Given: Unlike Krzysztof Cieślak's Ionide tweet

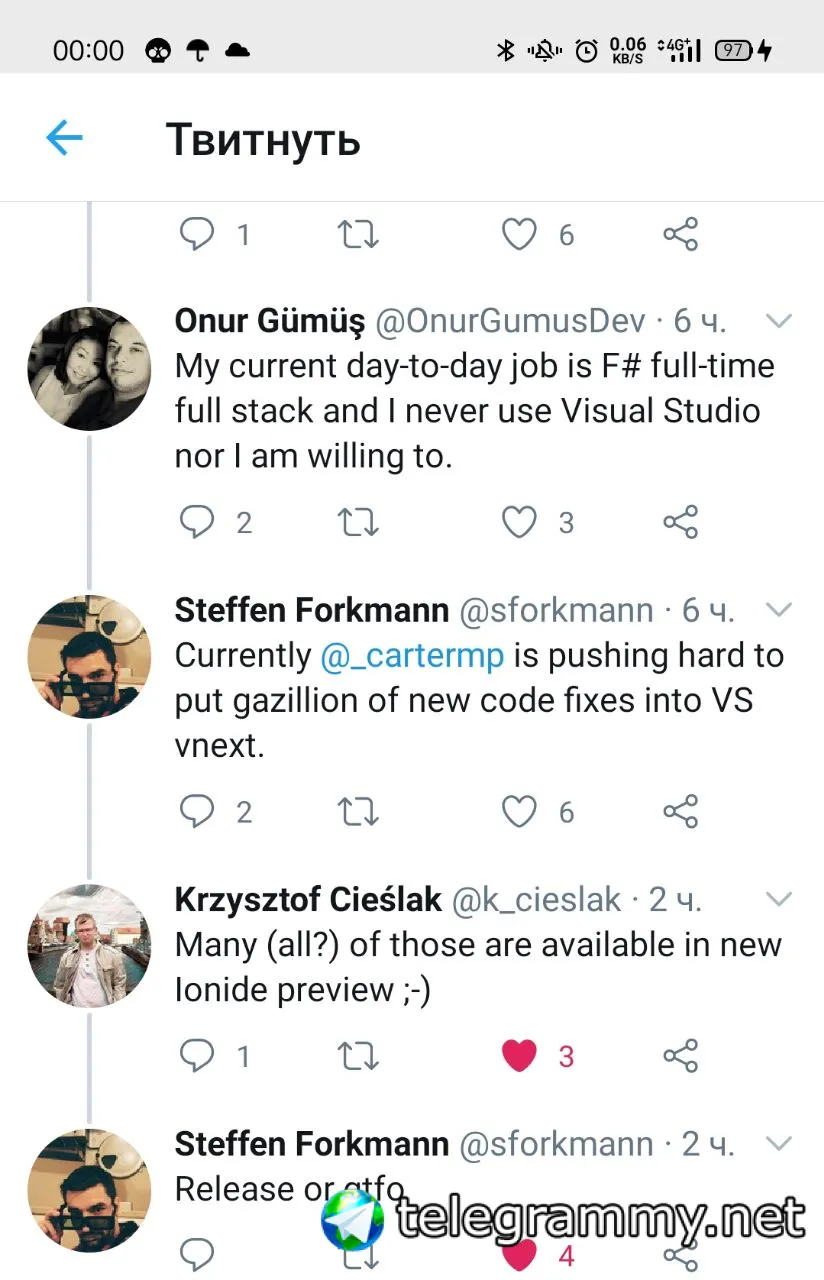Looking at the screenshot, I should coord(519,1056).
